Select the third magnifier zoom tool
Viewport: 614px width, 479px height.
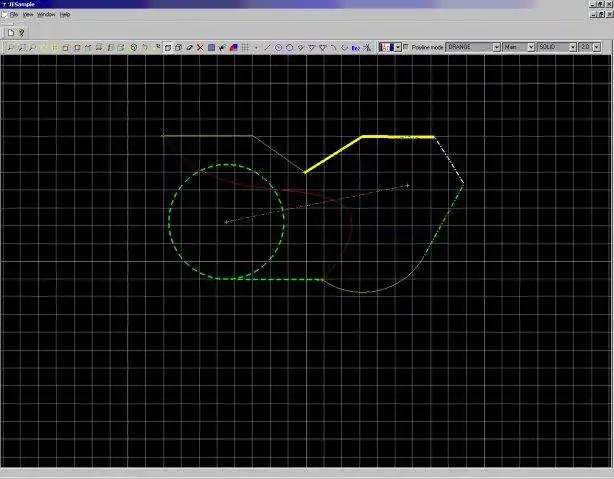[x=32, y=48]
